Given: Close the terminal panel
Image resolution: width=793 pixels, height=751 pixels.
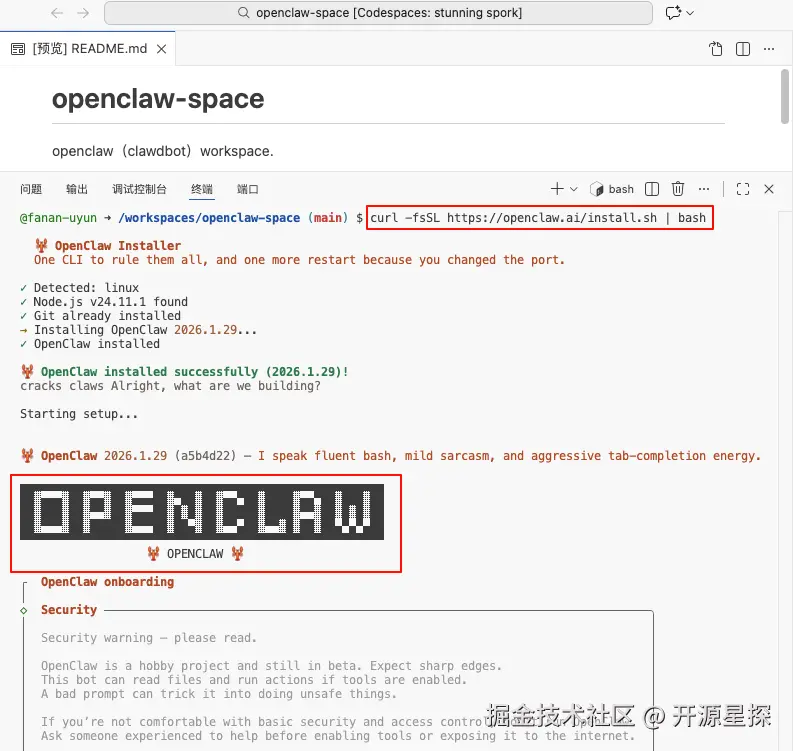Looking at the screenshot, I should pos(769,189).
